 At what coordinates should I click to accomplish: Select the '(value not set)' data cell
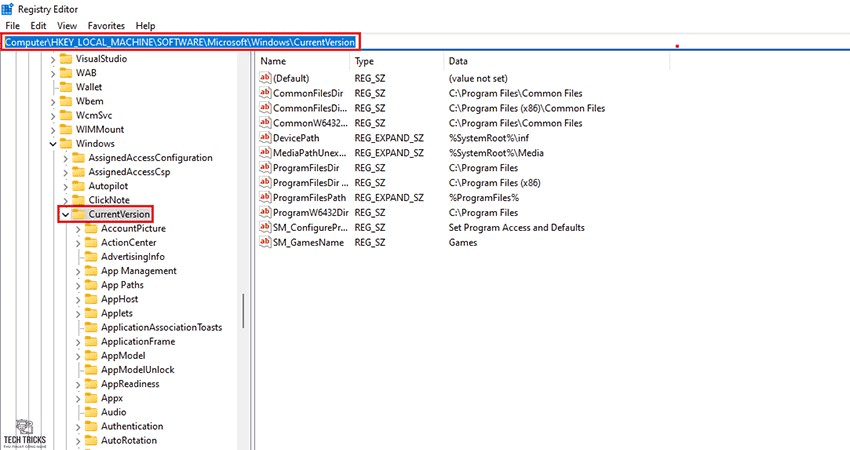tap(478, 78)
